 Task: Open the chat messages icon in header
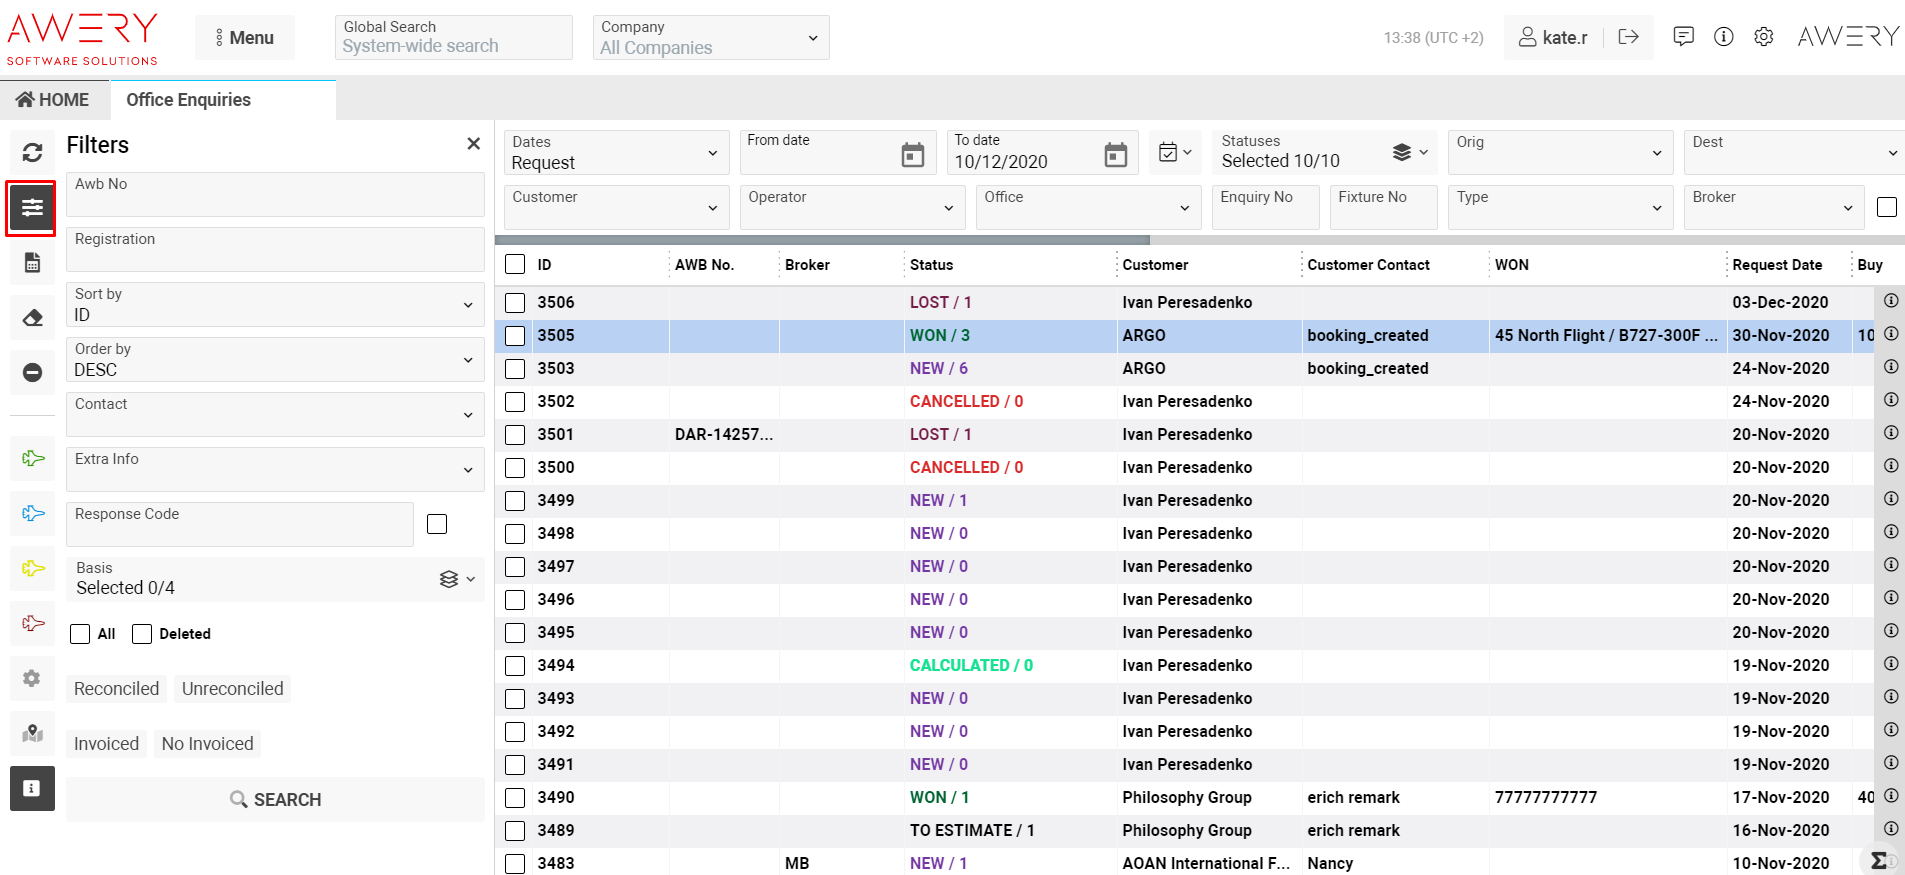pos(1683,37)
